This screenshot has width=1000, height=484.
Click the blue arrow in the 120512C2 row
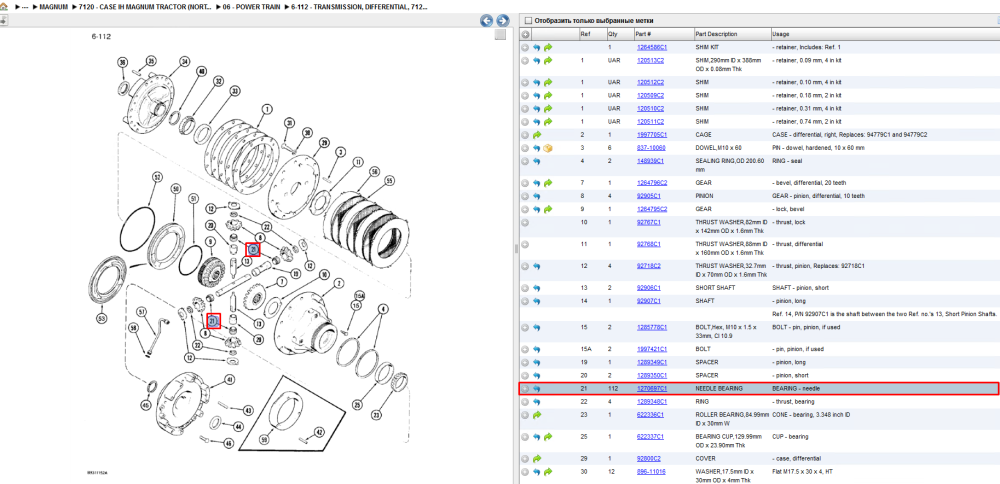536,82
